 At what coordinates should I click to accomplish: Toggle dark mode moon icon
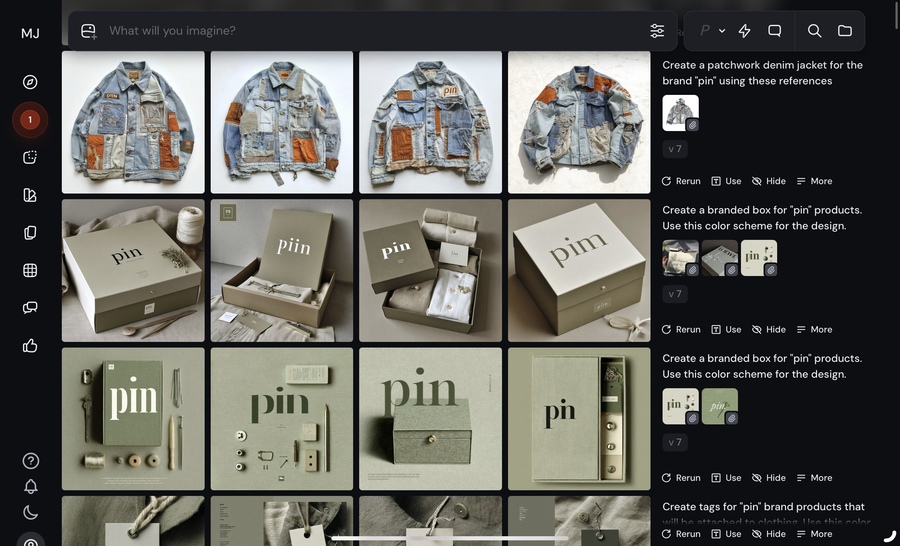click(x=30, y=512)
